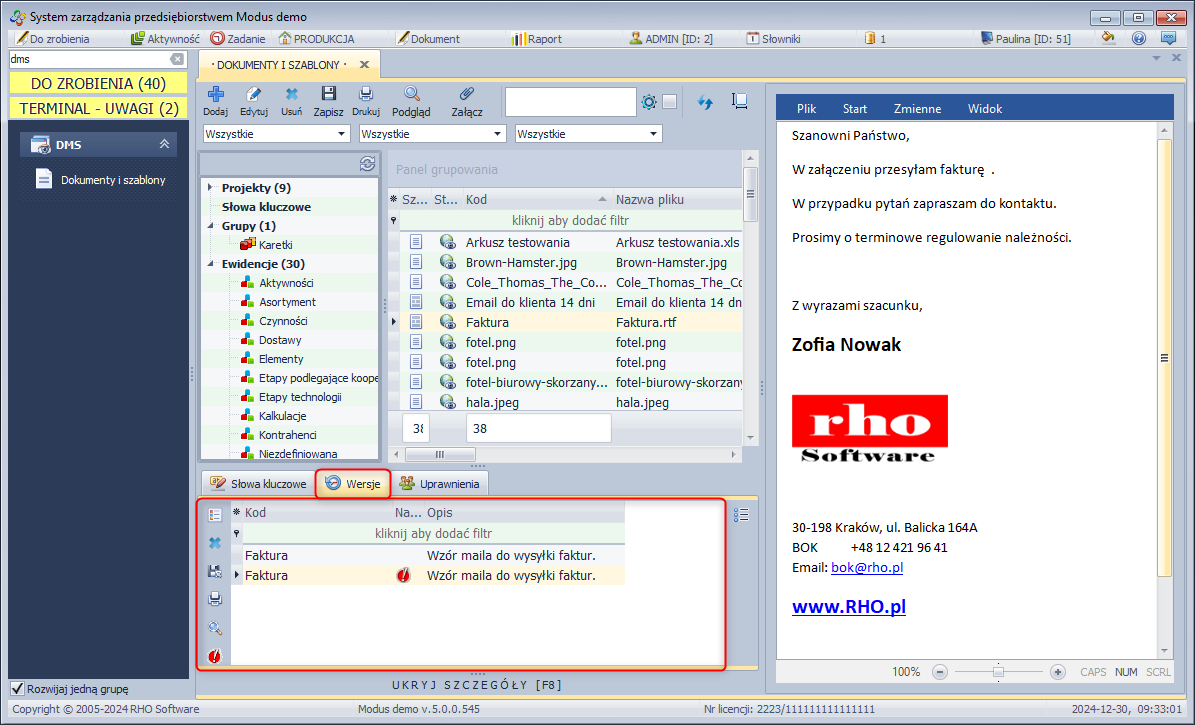Switch to the Wersje tab

click(x=353, y=483)
